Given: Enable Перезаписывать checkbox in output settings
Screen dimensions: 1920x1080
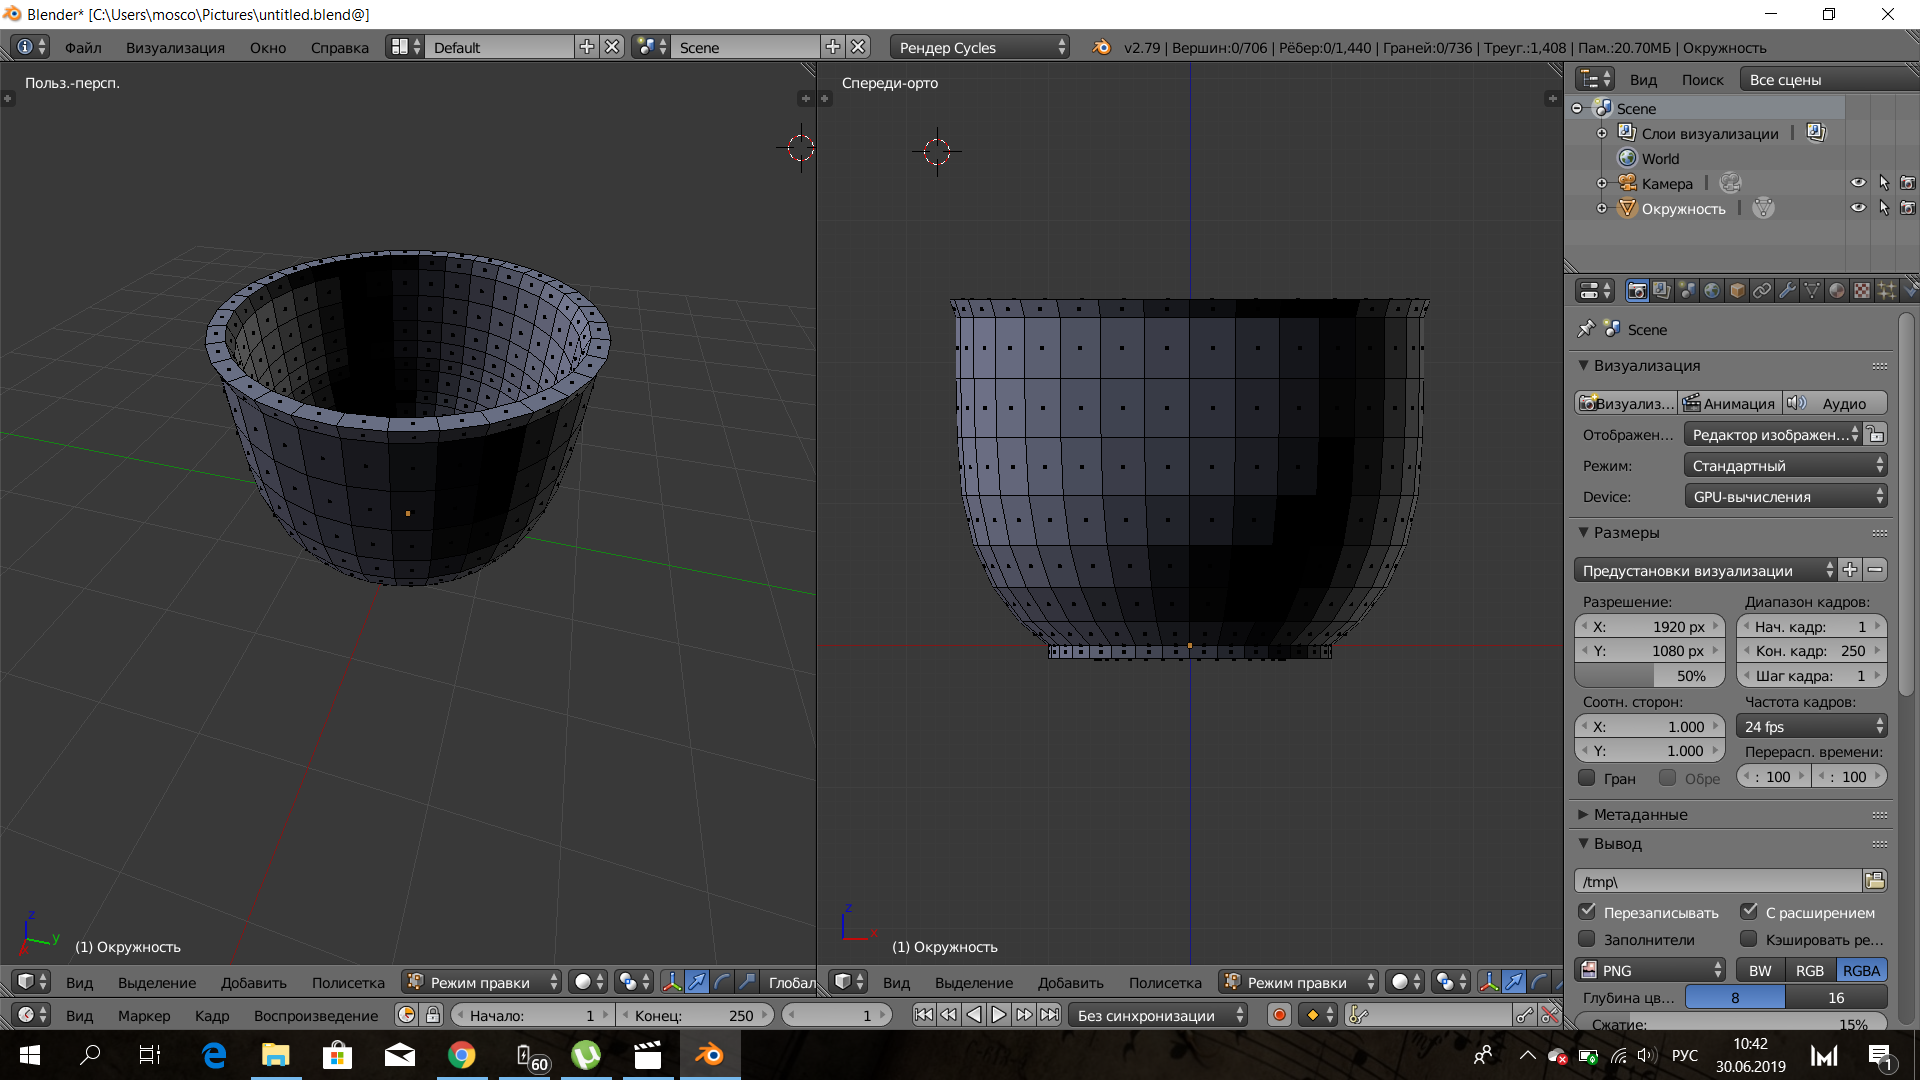Looking at the screenshot, I should 1588,911.
